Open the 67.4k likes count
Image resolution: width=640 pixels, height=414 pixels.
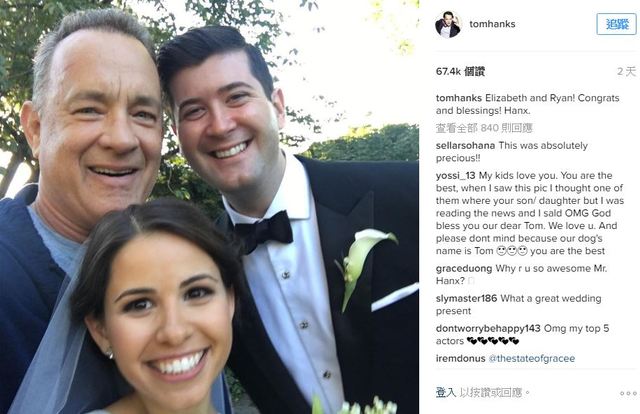[460, 71]
